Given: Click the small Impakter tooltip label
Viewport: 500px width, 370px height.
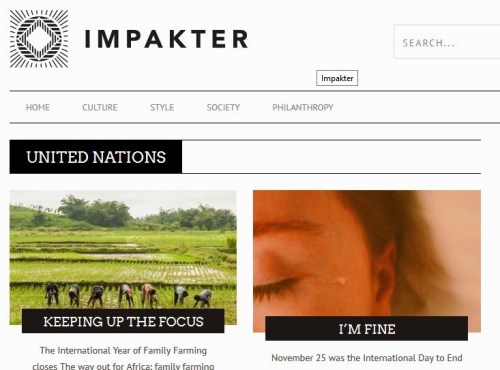Looking at the screenshot, I should coord(337,78).
